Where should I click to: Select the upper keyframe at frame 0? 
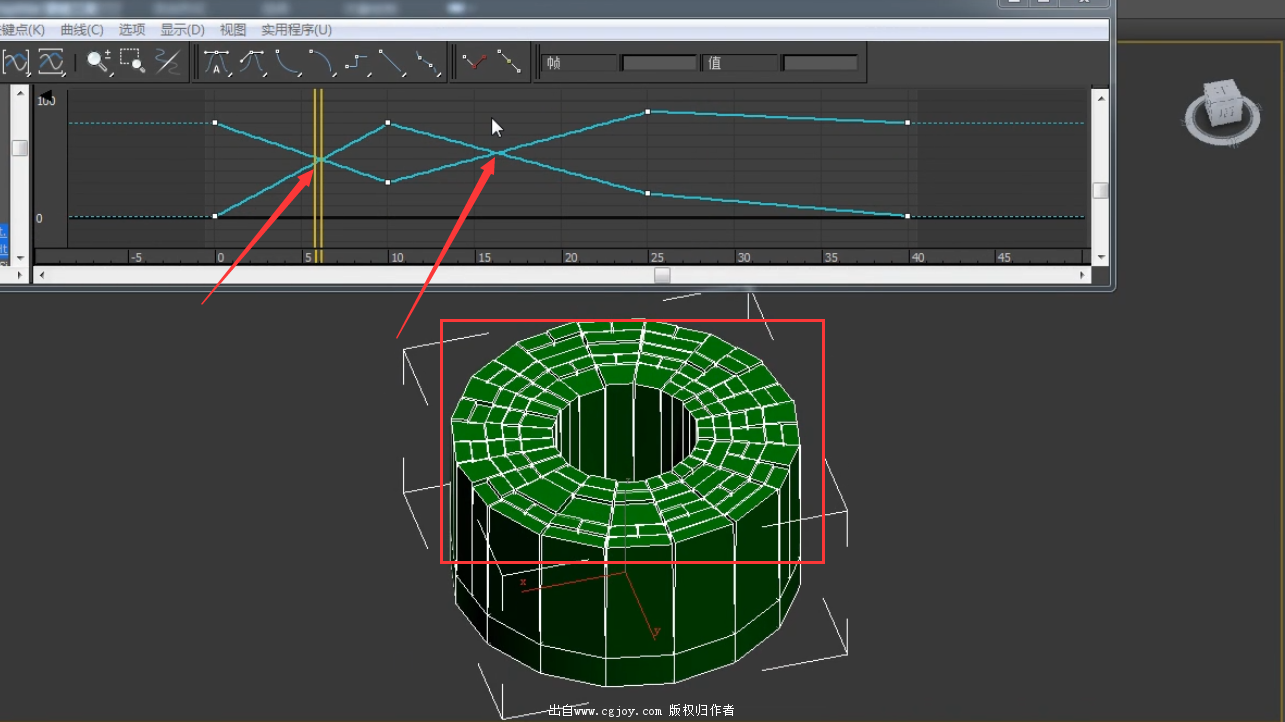coord(215,123)
